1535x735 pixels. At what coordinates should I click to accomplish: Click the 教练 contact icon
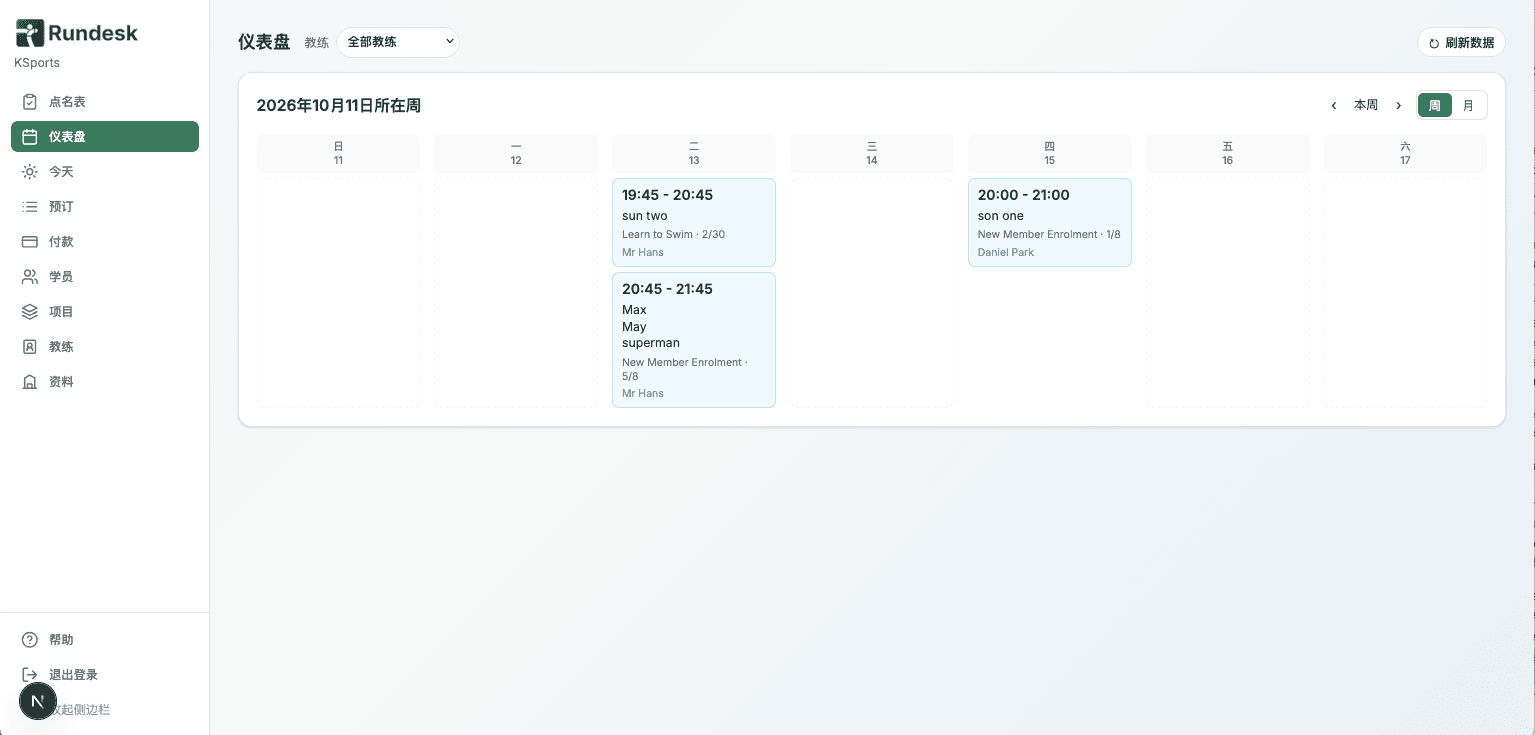click(x=30, y=347)
